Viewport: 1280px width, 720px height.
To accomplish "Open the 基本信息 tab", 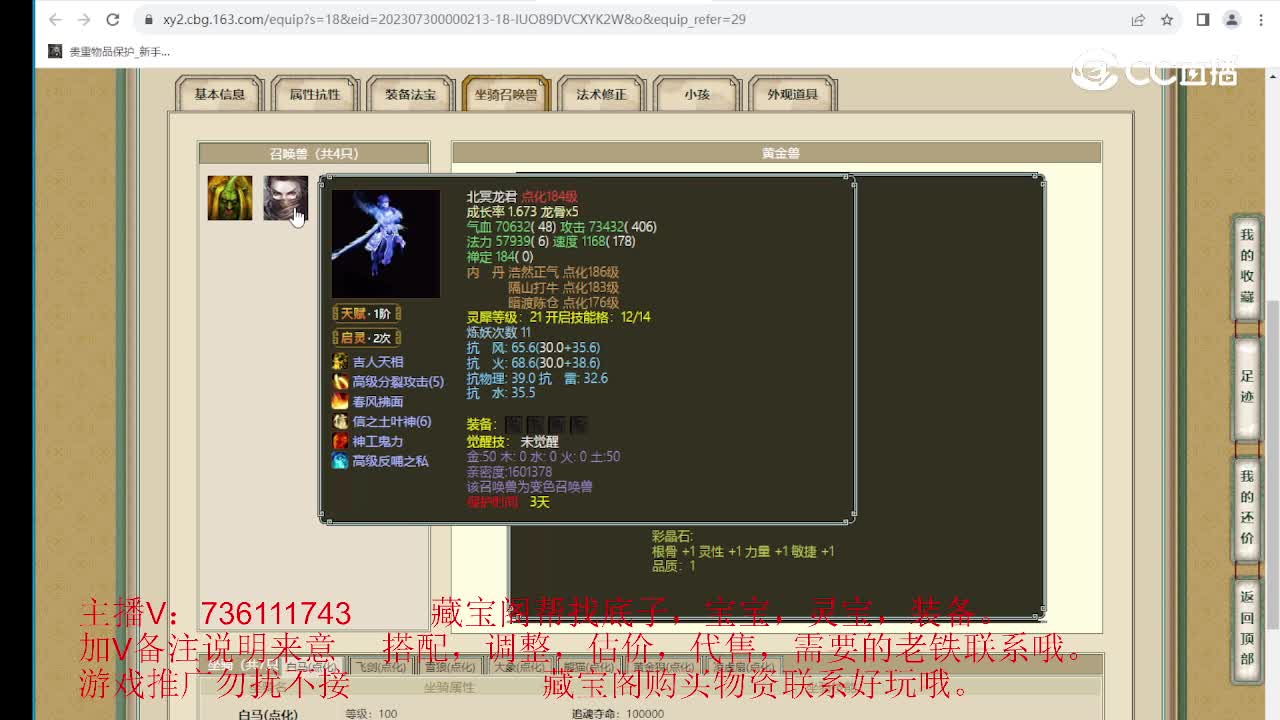I will [x=219, y=94].
